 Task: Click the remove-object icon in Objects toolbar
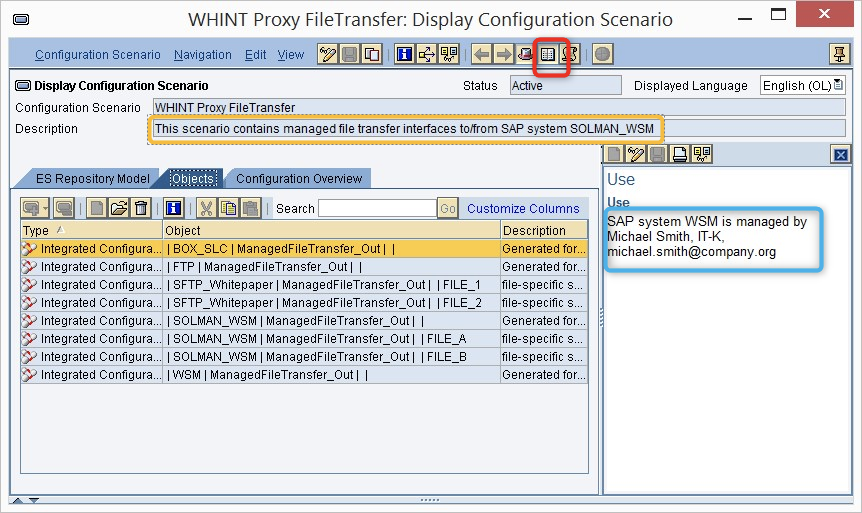(x=64, y=208)
